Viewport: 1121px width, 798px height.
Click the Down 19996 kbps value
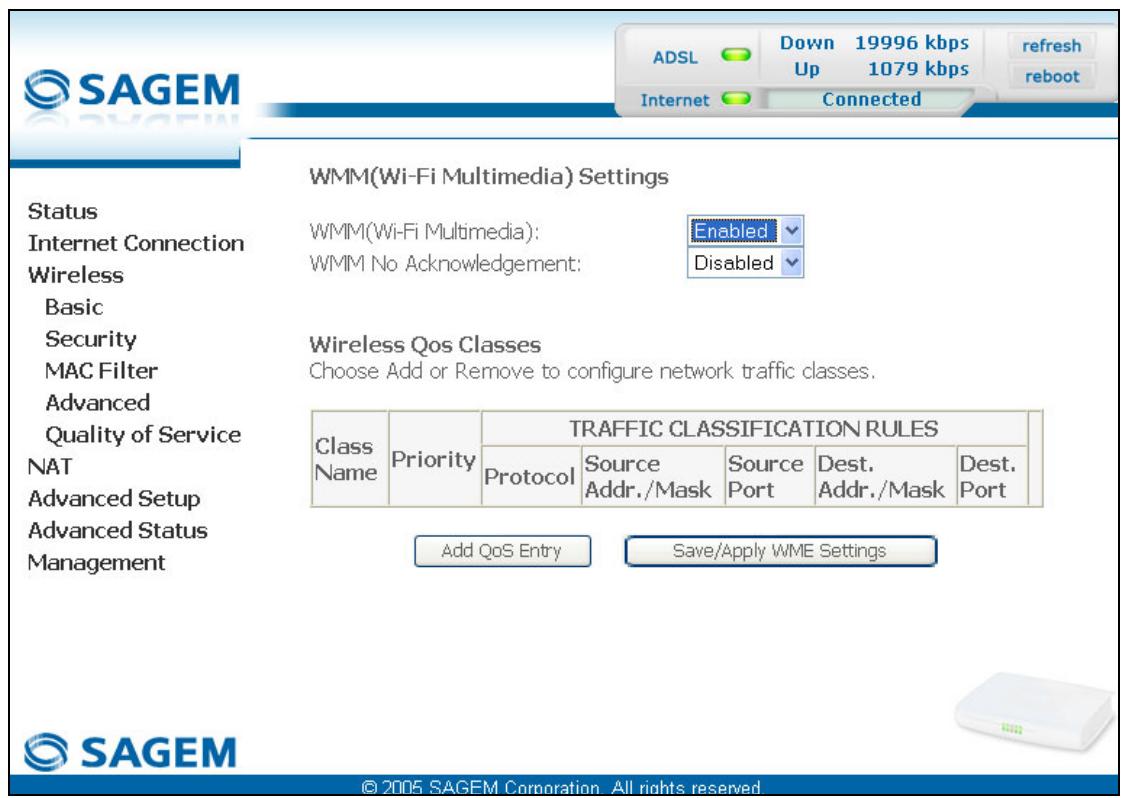912,43
